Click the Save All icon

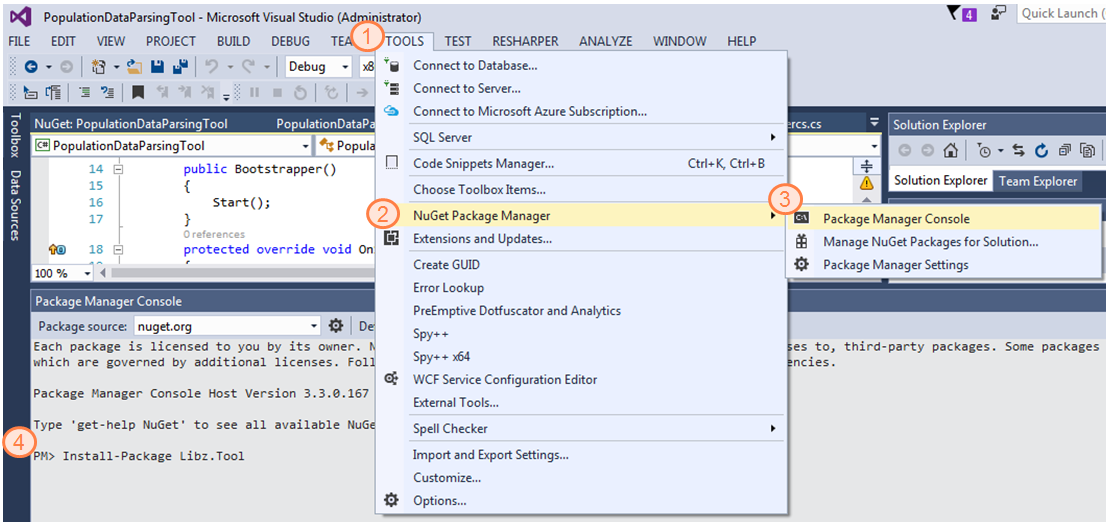coord(180,67)
